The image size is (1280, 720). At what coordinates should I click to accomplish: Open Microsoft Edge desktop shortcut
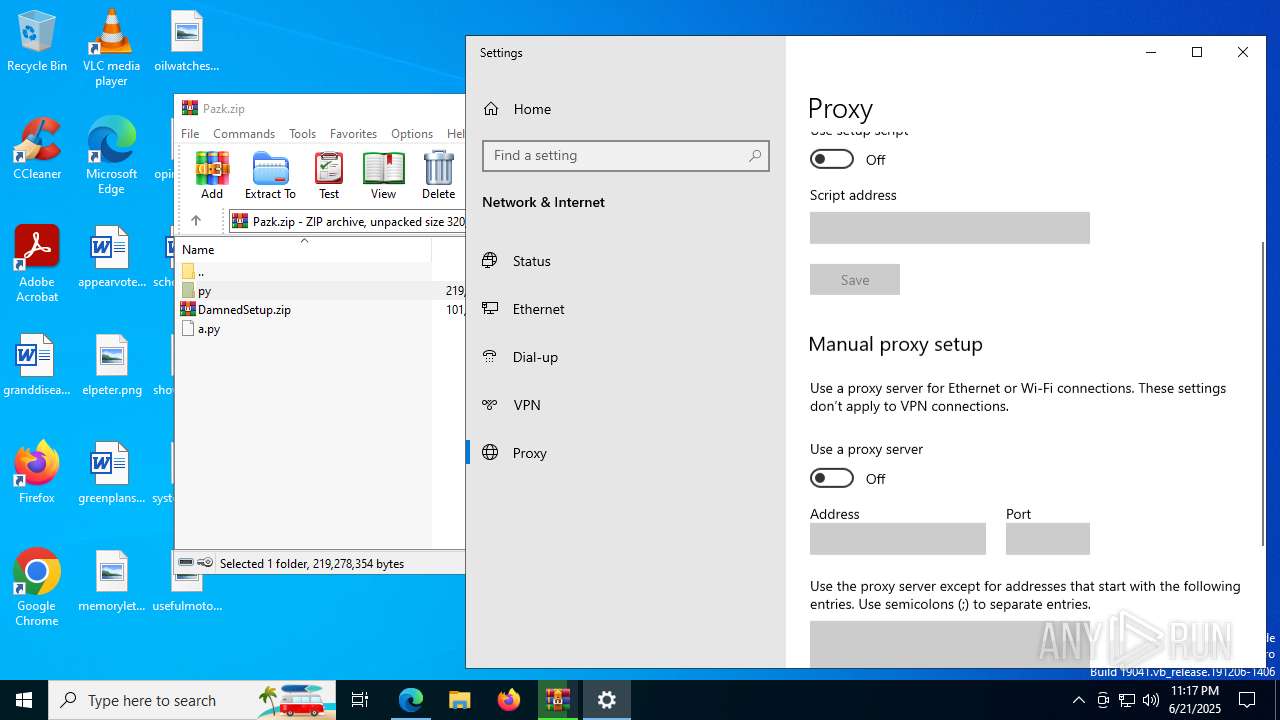[x=111, y=157]
